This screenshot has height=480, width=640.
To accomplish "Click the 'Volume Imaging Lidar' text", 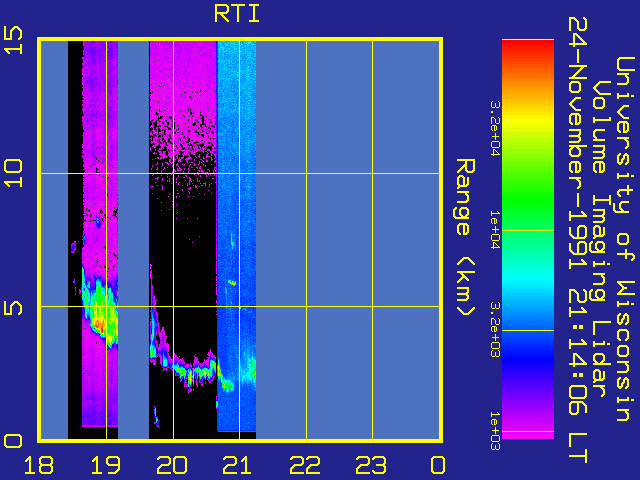I will [600, 238].
